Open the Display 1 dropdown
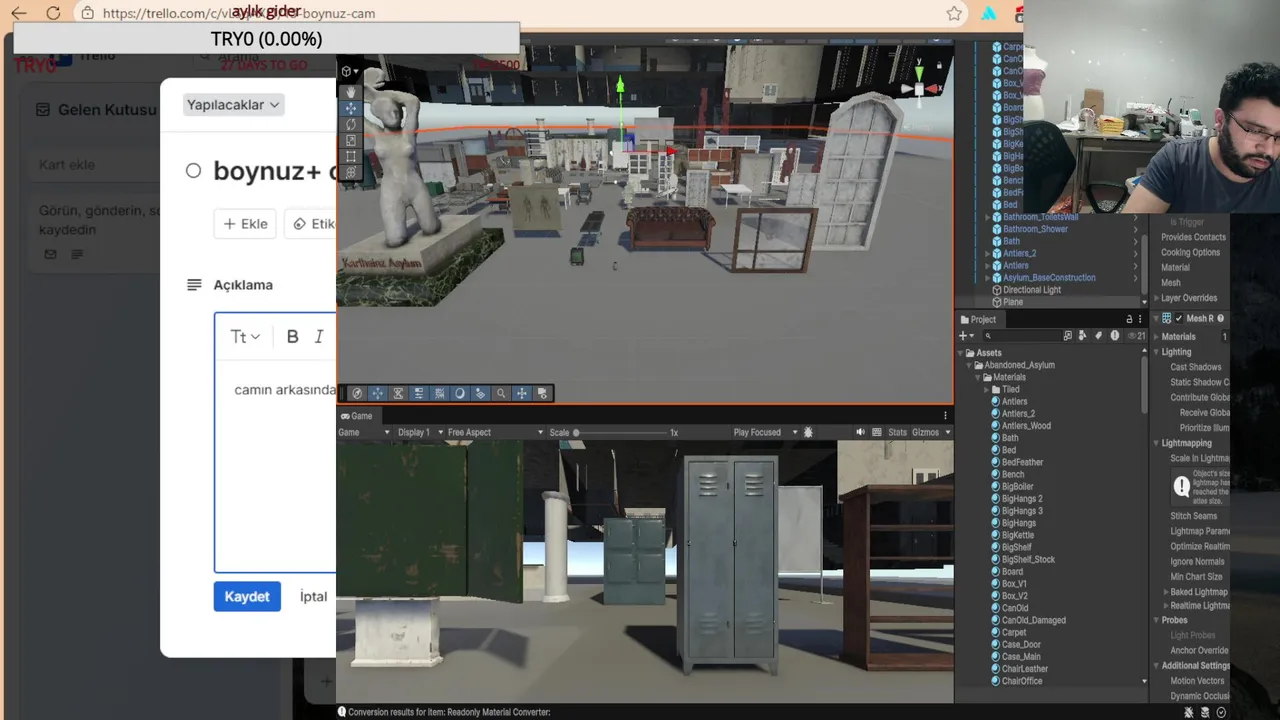Viewport: 1280px width, 720px height. tap(418, 432)
